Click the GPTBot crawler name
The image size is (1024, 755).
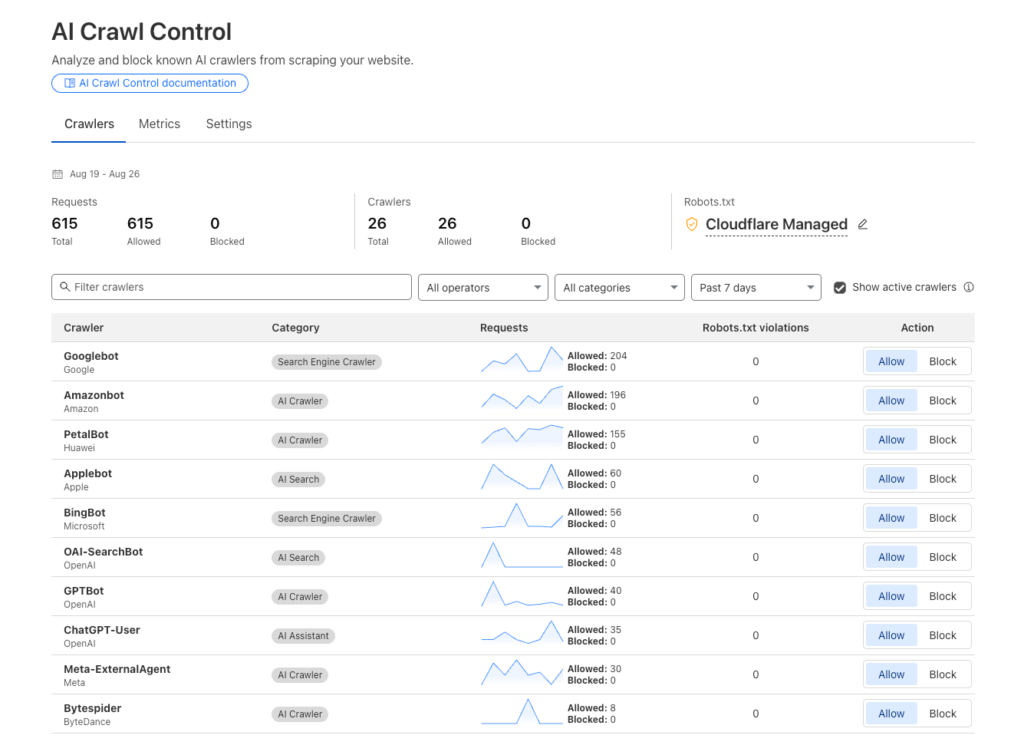click(x=84, y=591)
